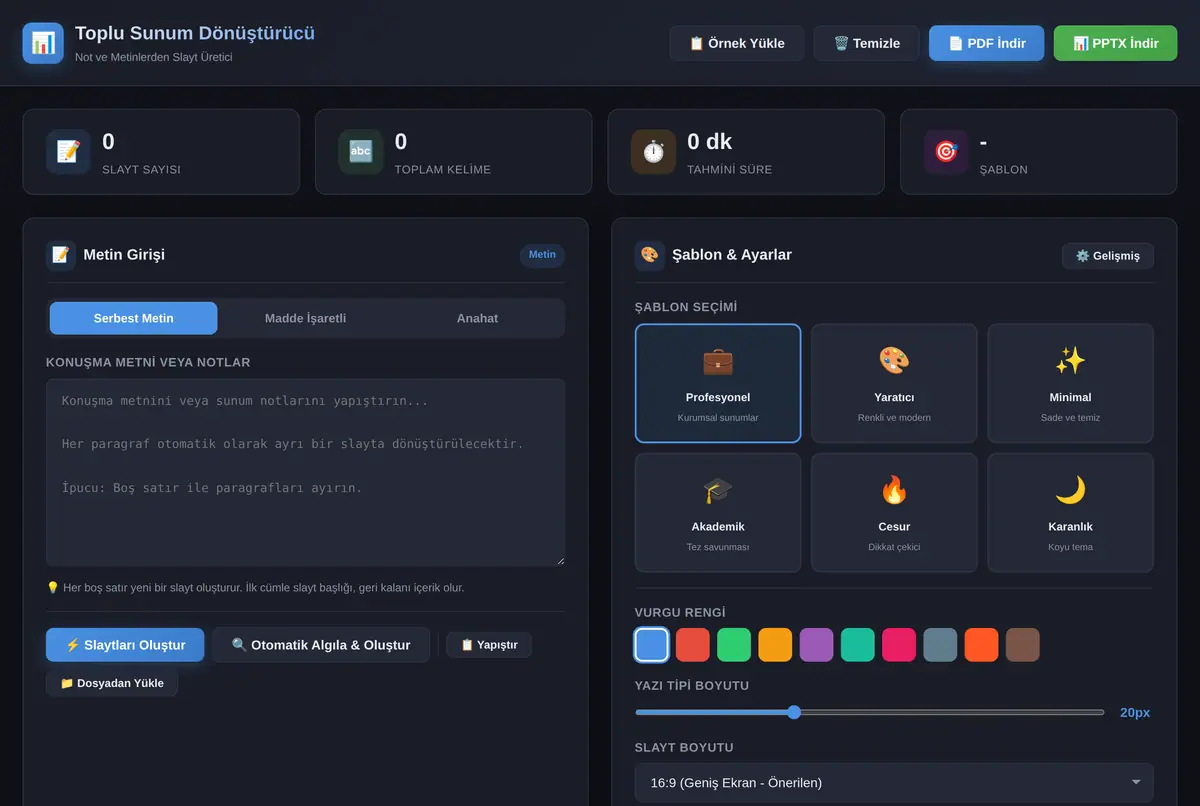Open the Slayt Boyutu dropdown
The width and height of the screenshot is (1200, 806).
[x=894, y=783]
